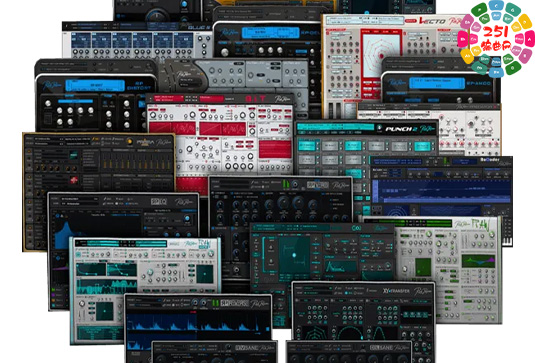Click the blue round knob in RP-EQ

point(187,219)
